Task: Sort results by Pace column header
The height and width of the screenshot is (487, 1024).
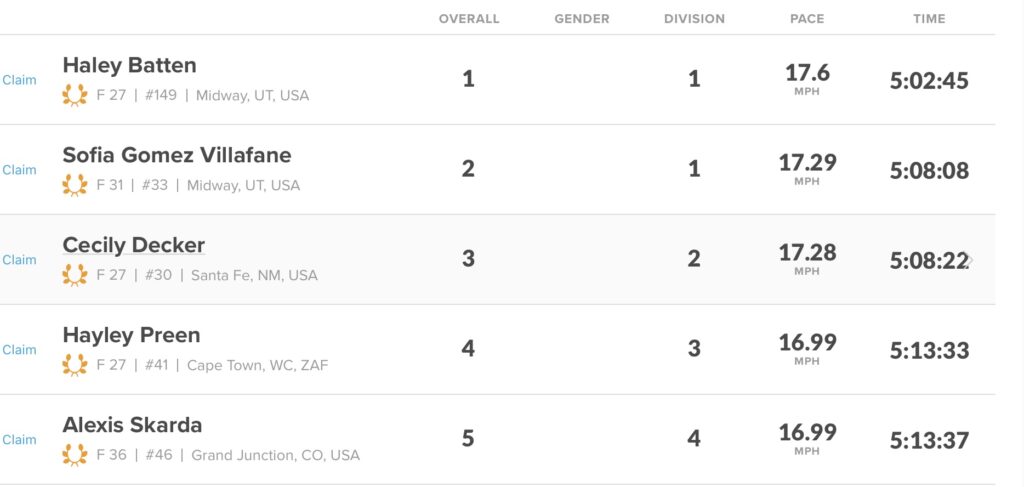Action: click(x=807, y=19)
